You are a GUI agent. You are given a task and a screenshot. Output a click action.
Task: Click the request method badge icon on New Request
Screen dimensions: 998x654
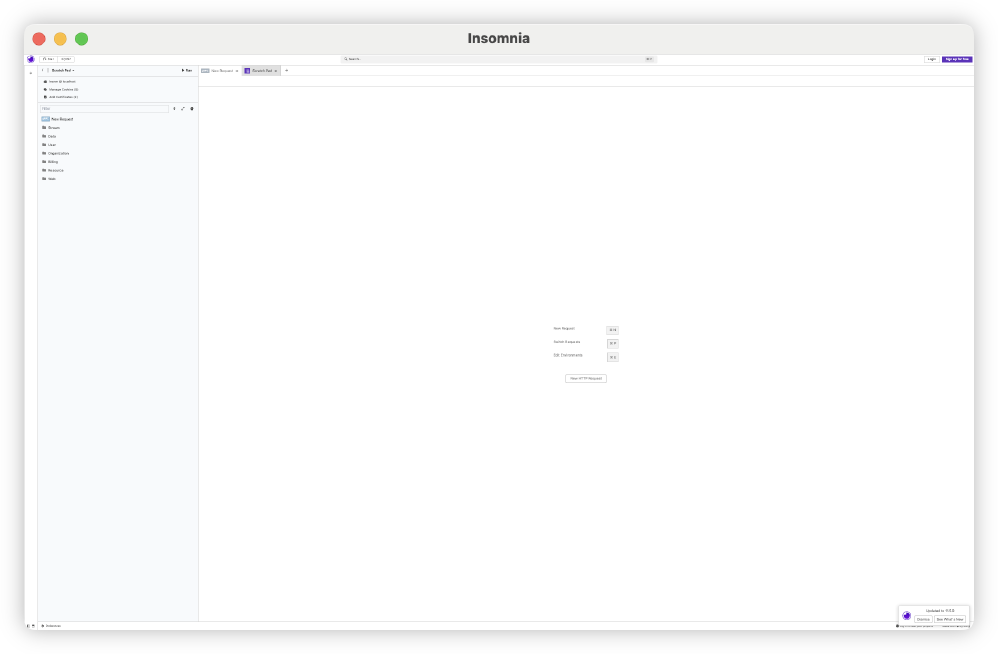pos(45,119)
